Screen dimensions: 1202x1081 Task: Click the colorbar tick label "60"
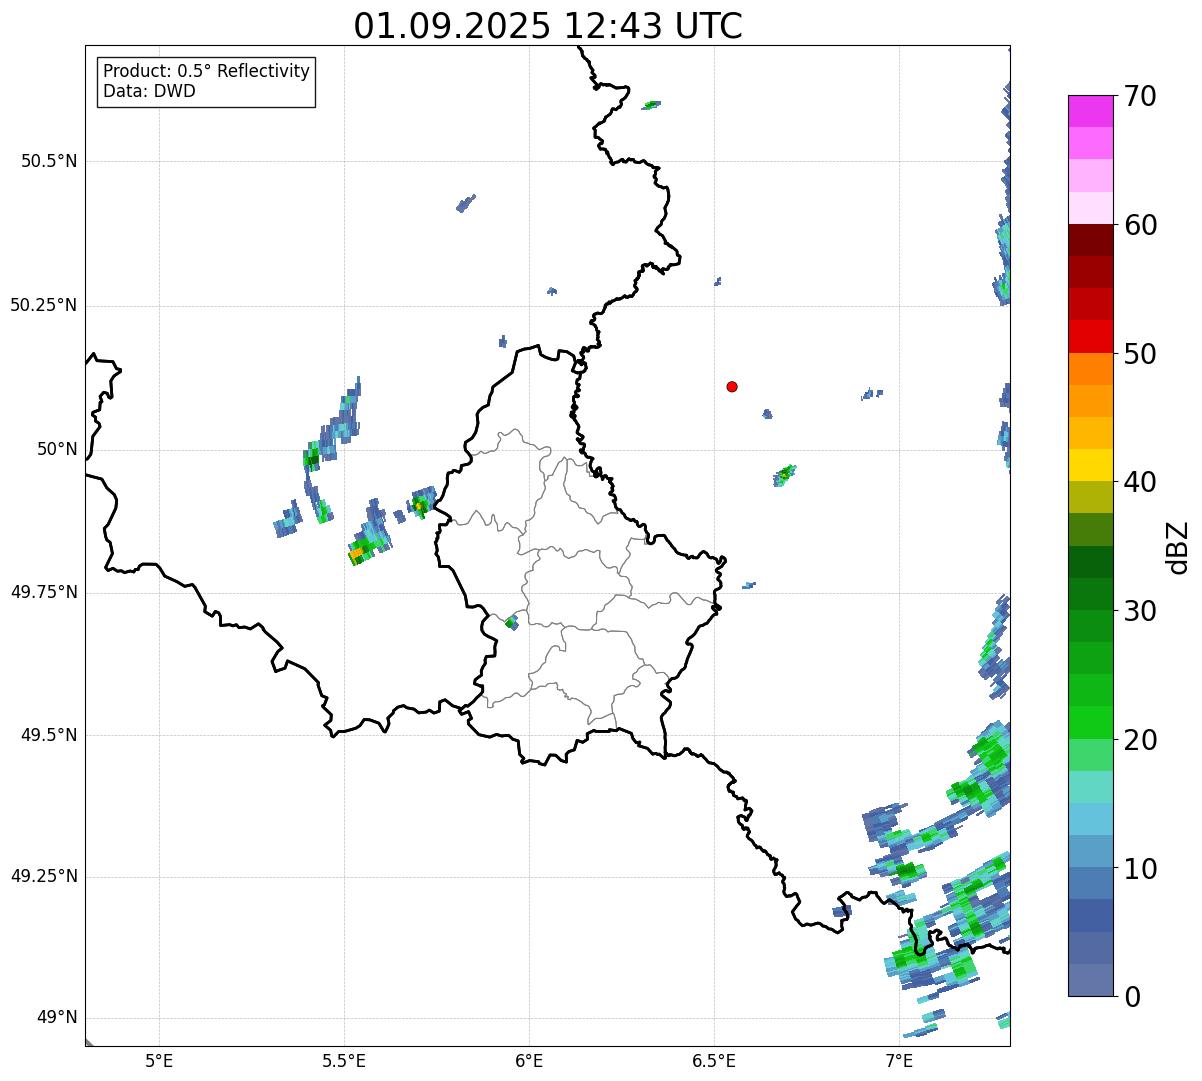pos(1140,225)
